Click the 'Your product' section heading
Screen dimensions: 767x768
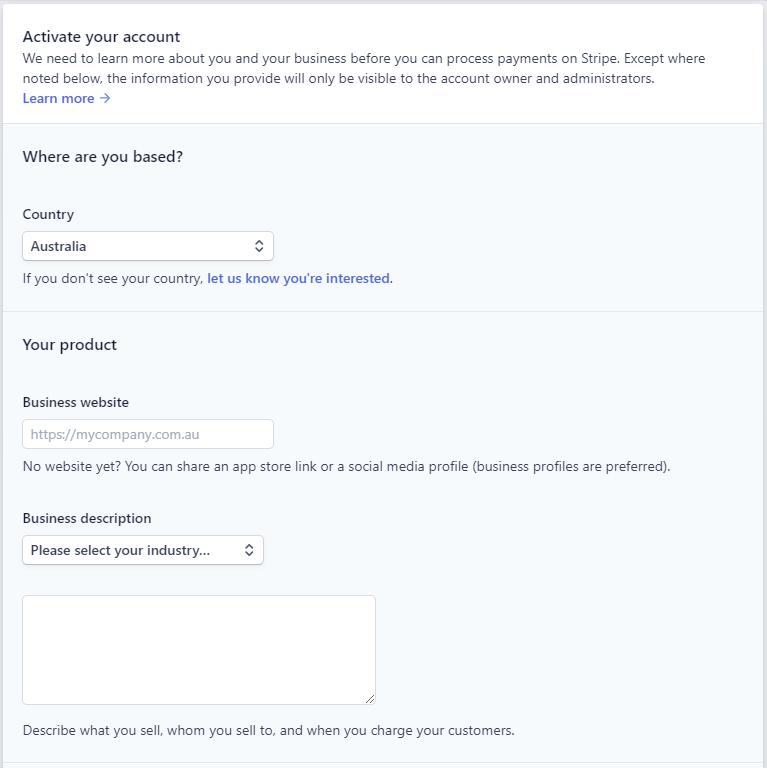[70, 345]
